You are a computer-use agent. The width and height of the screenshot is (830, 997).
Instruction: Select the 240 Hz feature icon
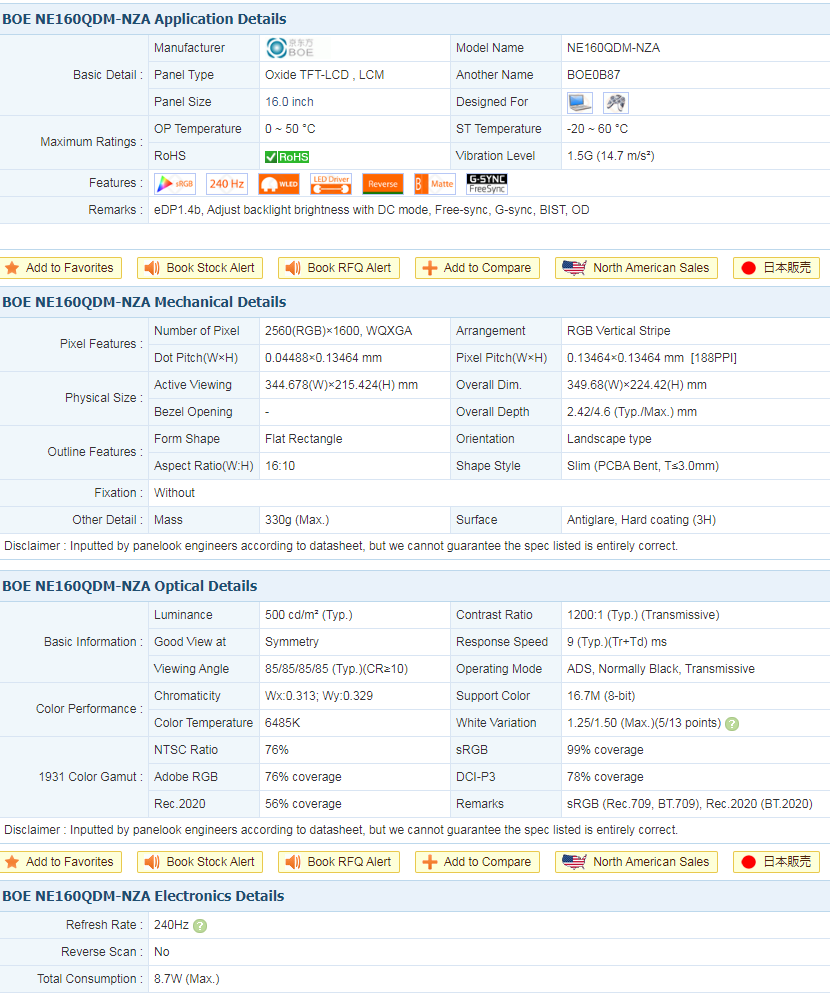point(227,184)
